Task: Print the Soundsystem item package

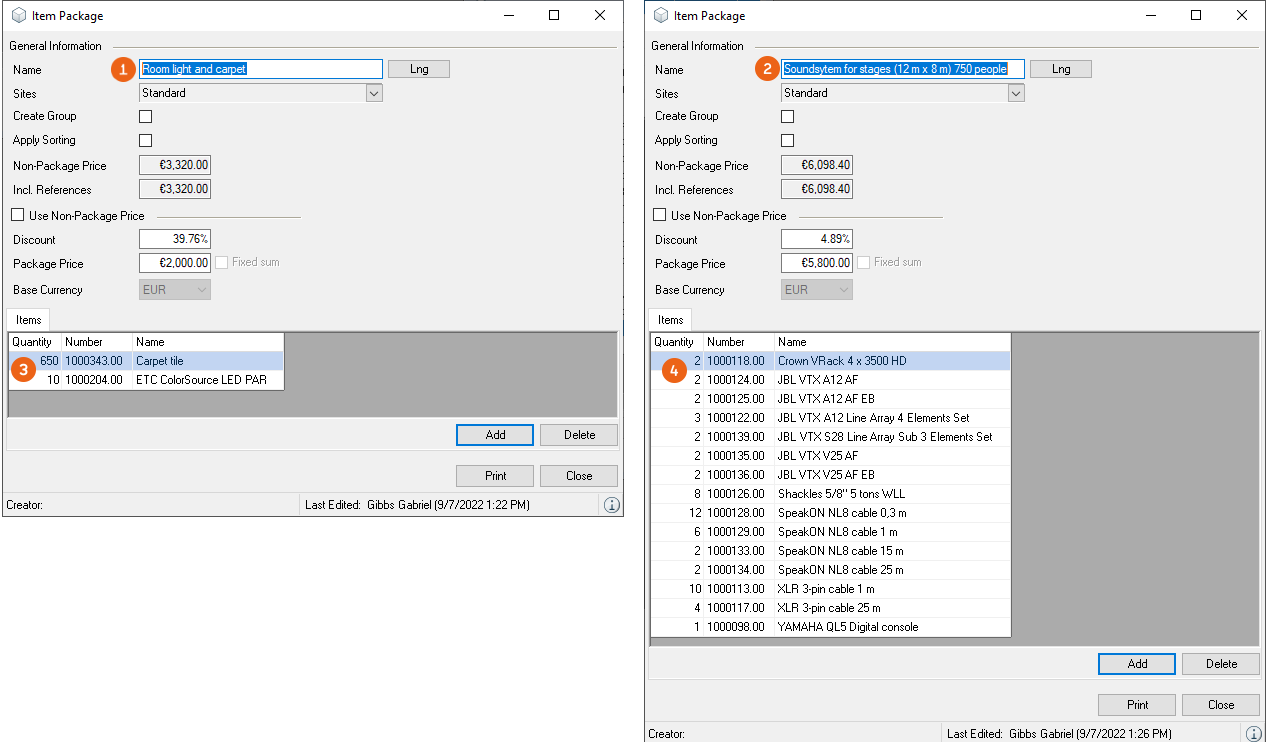Action: (1137, 704)
